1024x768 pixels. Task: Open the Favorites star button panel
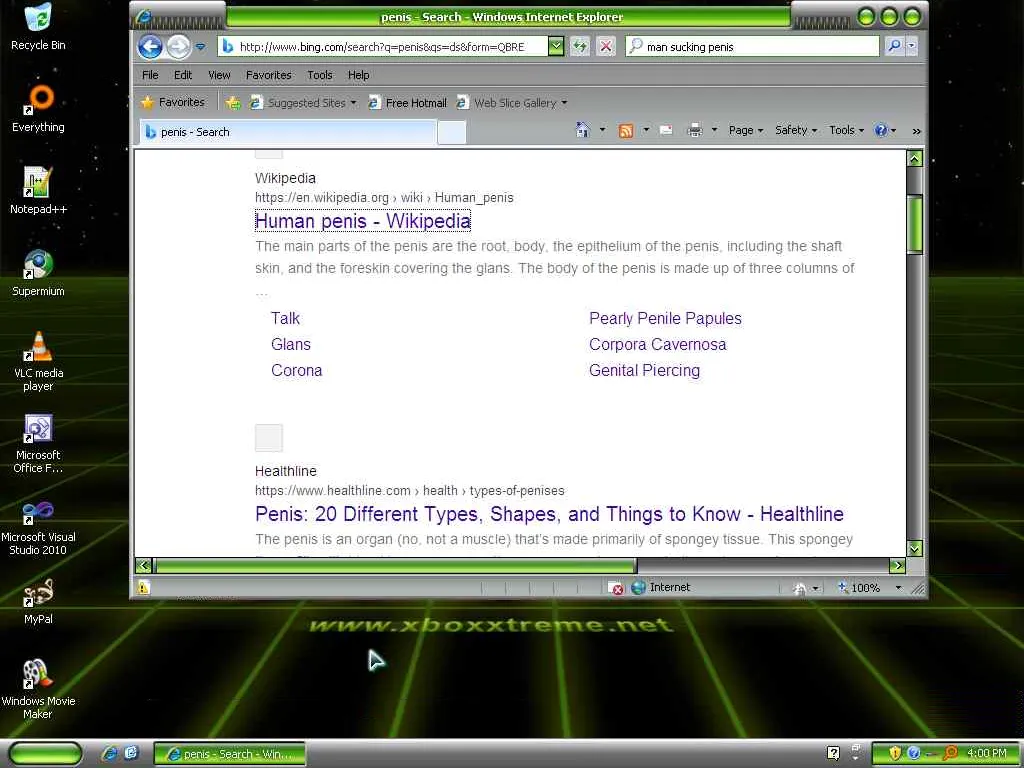tap(173, 103)
